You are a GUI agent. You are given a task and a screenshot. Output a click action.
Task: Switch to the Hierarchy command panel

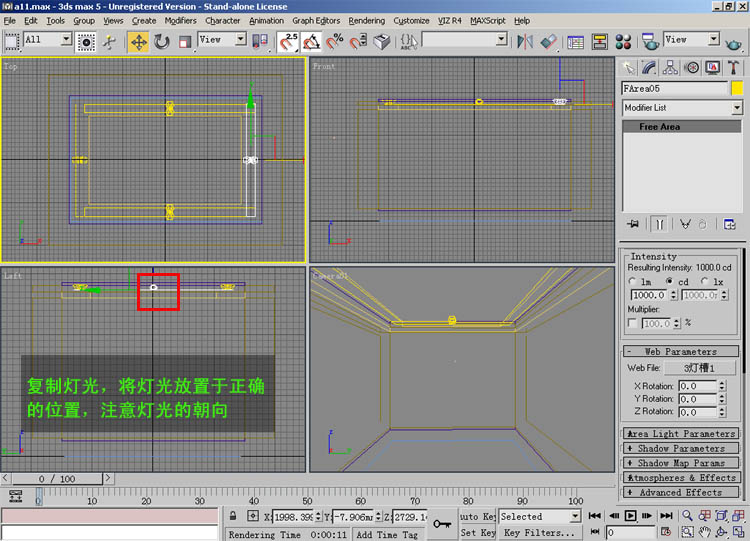click(670, 68)
